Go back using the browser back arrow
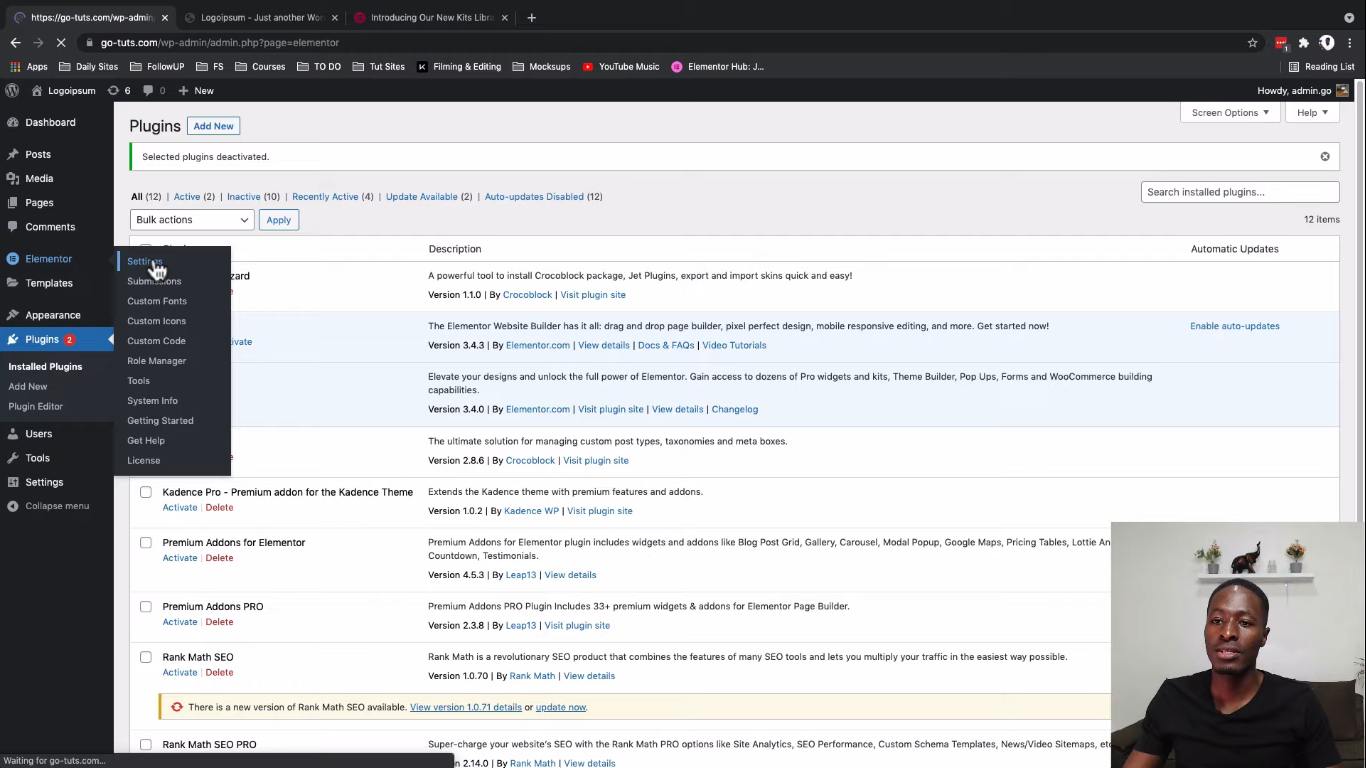 15,42
